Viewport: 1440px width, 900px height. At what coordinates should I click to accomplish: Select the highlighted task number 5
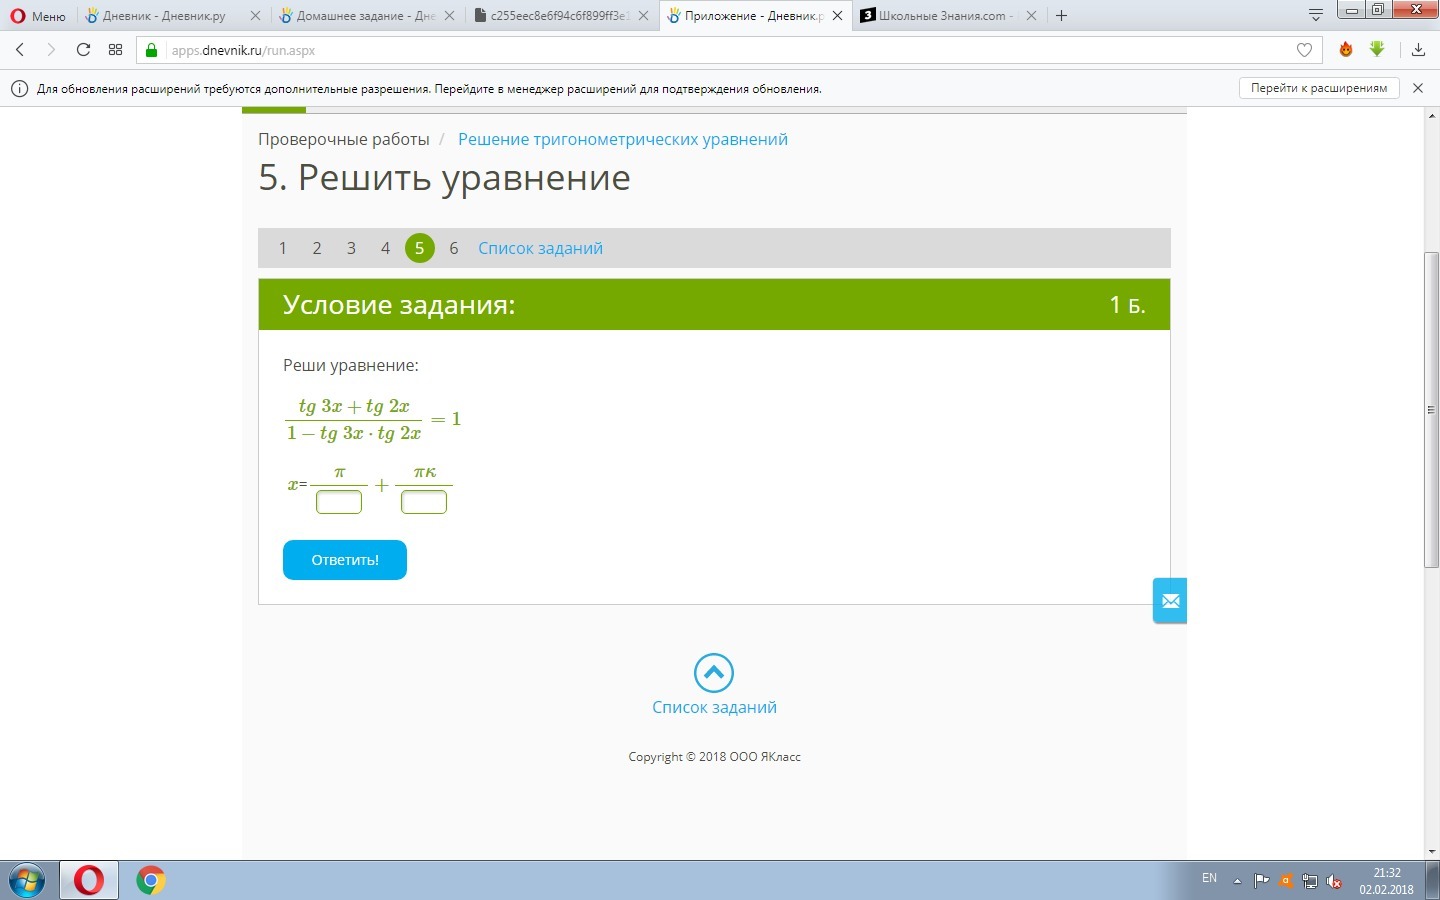pyautogui.click(x=420, y=248)
